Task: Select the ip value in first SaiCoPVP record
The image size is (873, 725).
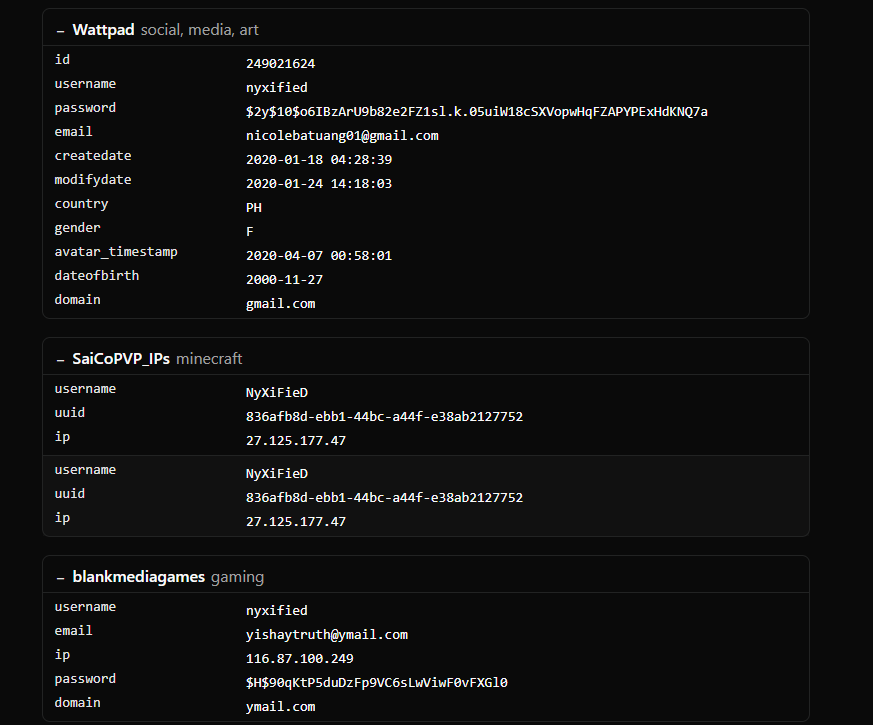Action: pyautogui.click(x=296, y=441)
